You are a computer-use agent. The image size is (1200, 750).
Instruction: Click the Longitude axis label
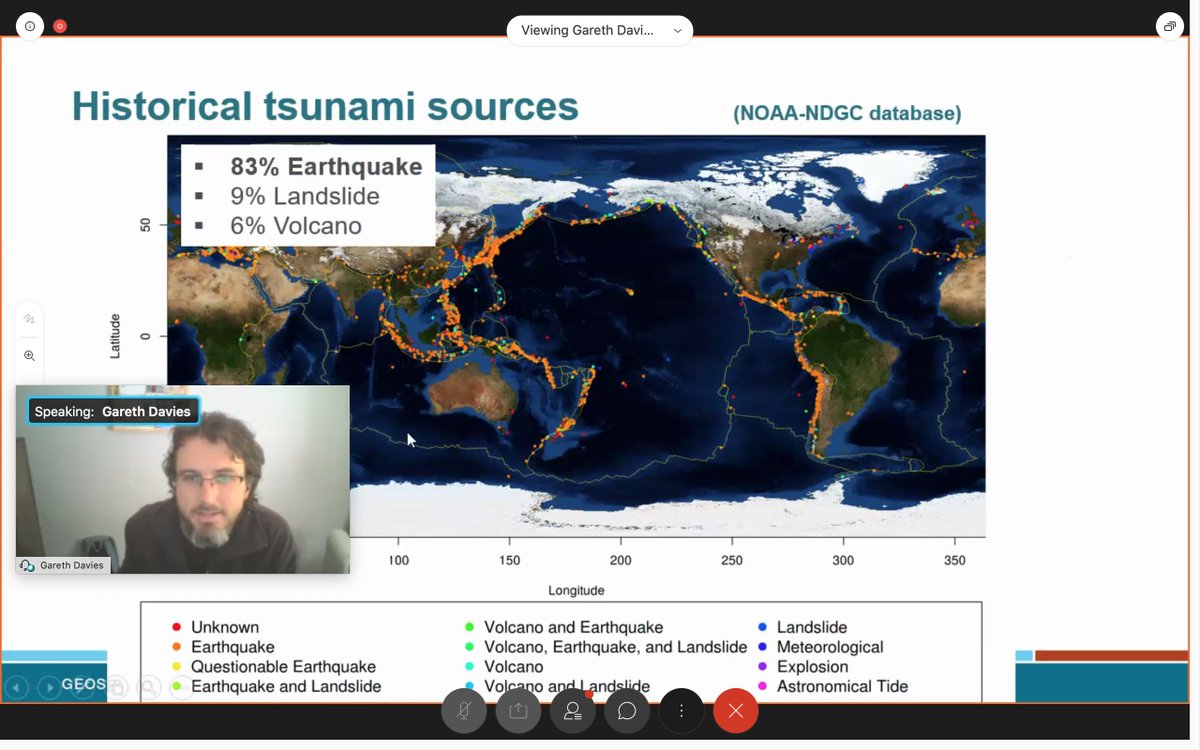(x=576, y=590)
